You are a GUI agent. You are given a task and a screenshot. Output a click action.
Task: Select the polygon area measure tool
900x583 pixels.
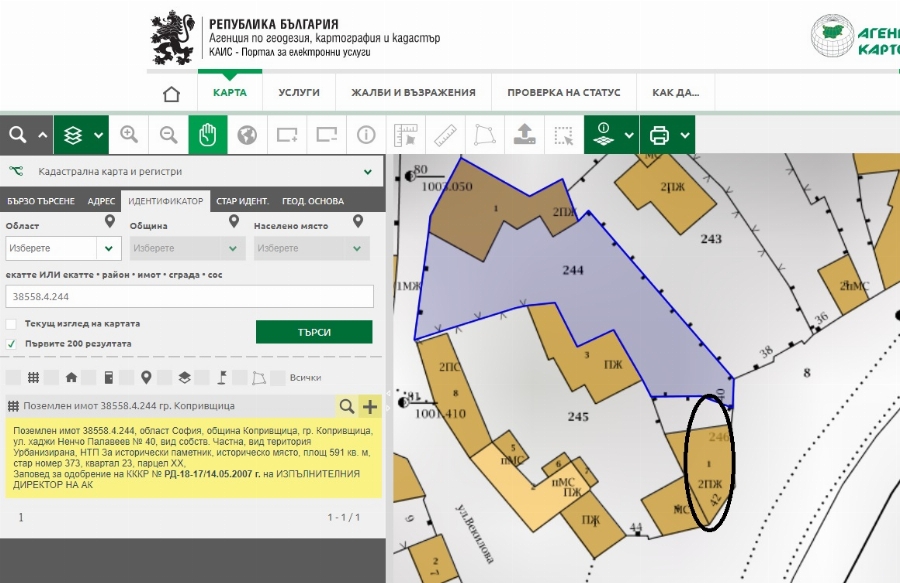click(x=484, y=135)
